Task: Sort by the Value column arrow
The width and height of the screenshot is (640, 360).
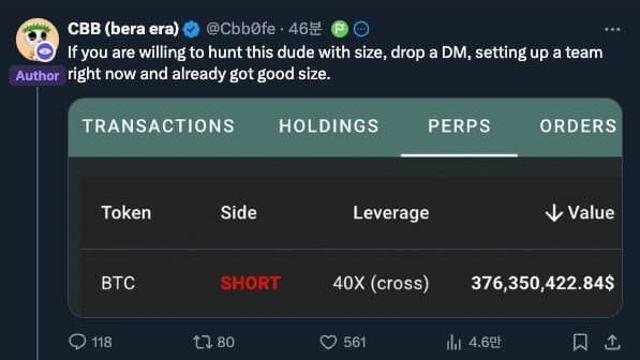Action: pyautogui.click(x=554, y=213)
